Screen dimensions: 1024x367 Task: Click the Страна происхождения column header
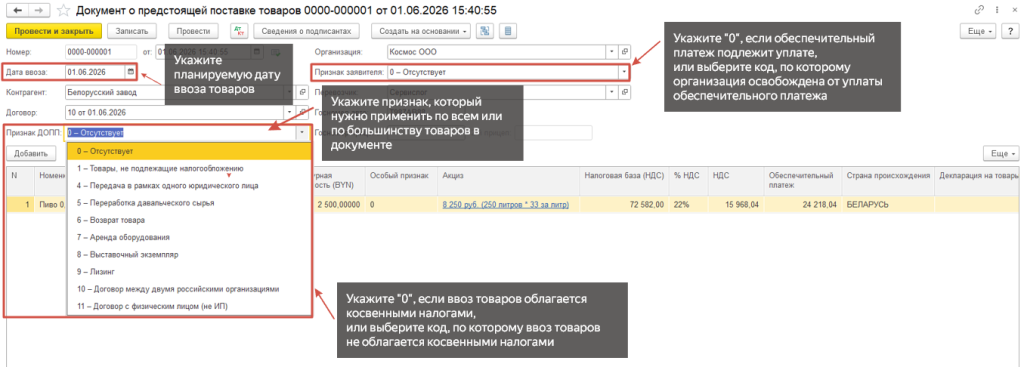pyautogui.click(x=888, y=180)
